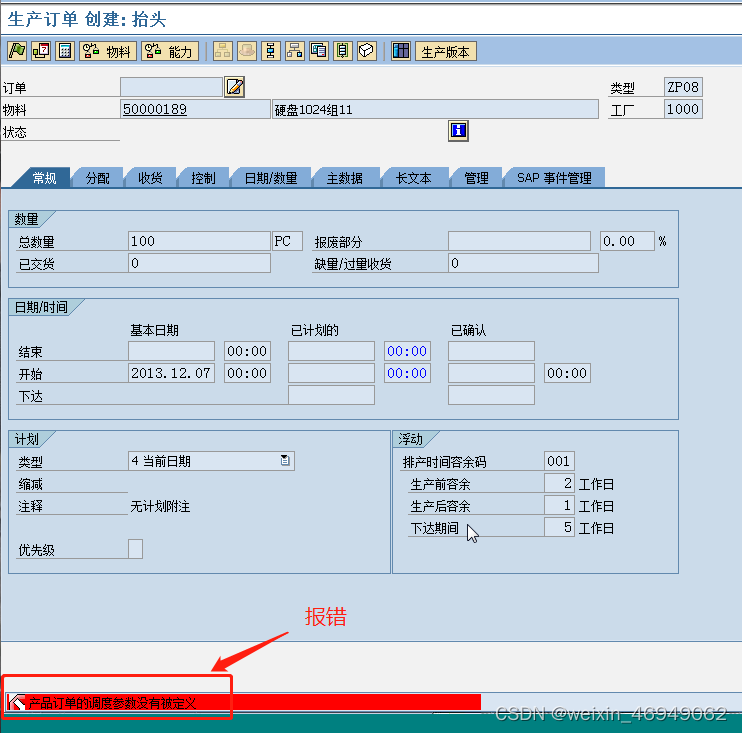The width and height of the screenshot is (742, 733).
Task: Open the 收货 tab
Action: pyautogui.click(x=150, y=178)
